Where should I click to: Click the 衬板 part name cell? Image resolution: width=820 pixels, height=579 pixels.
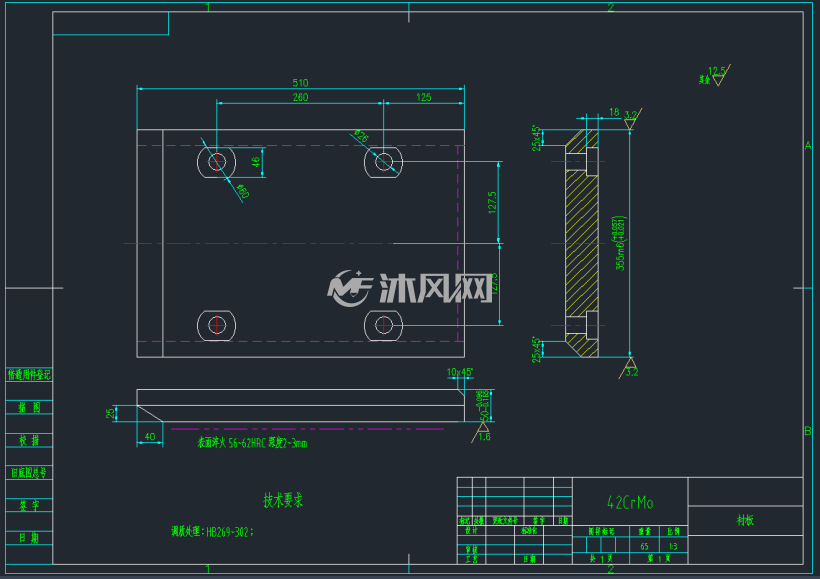coord(745,520)
